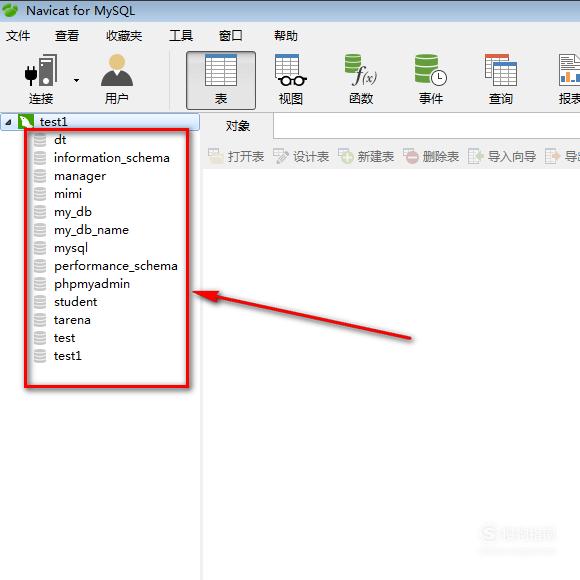The image size is (580, 580).
Task: Open the View (查看) menu
Action: (67, 36)
